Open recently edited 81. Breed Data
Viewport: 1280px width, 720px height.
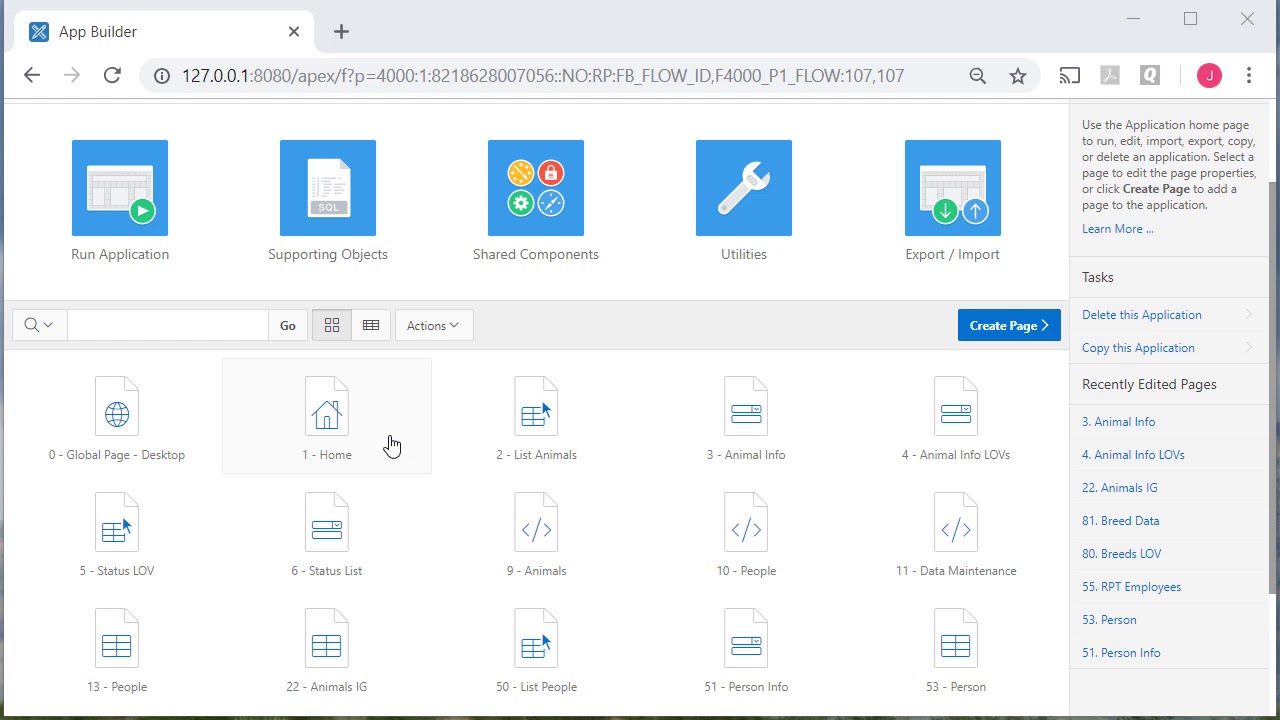point(1120,521)
